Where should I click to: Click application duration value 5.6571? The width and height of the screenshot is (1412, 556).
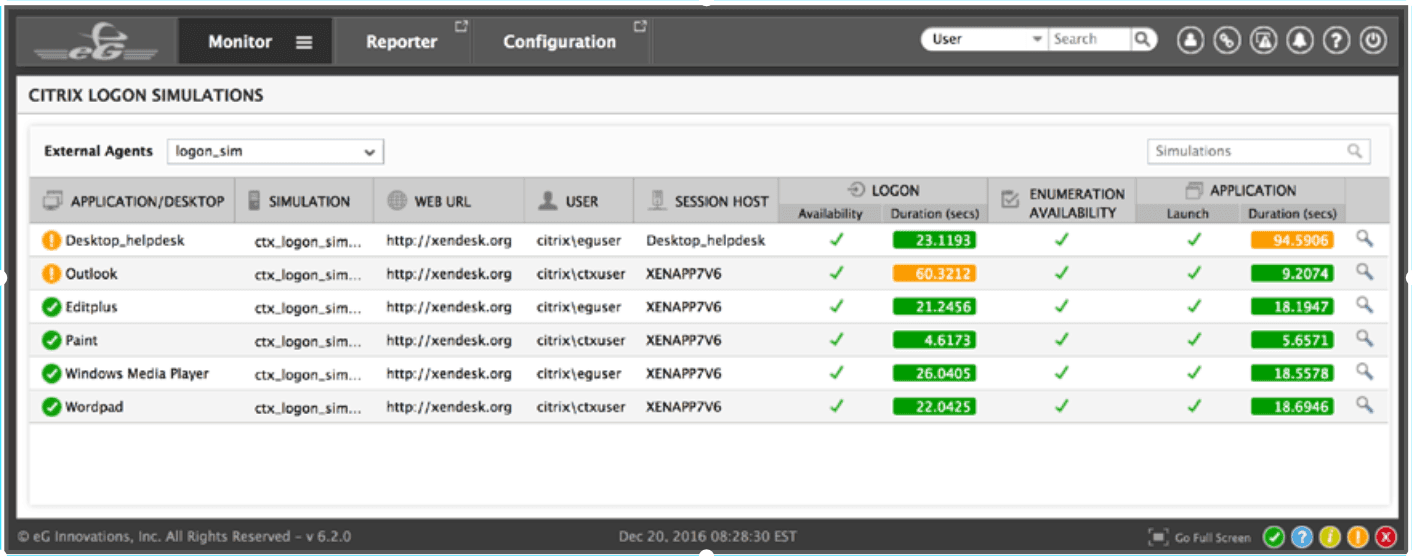1292,340
